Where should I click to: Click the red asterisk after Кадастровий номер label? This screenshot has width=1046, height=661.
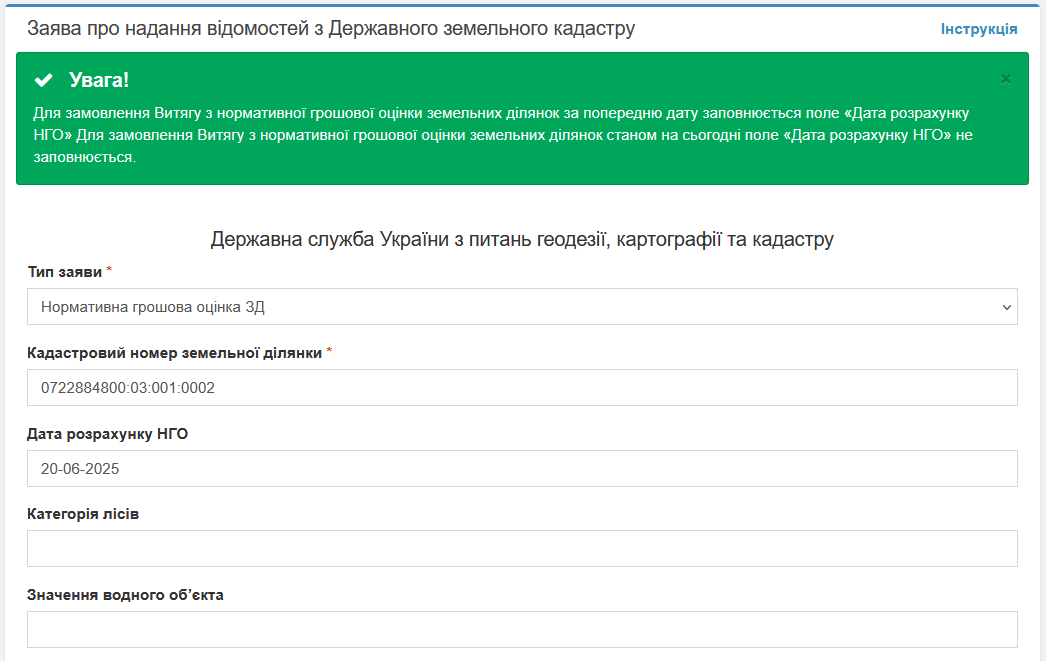(329, 352)
